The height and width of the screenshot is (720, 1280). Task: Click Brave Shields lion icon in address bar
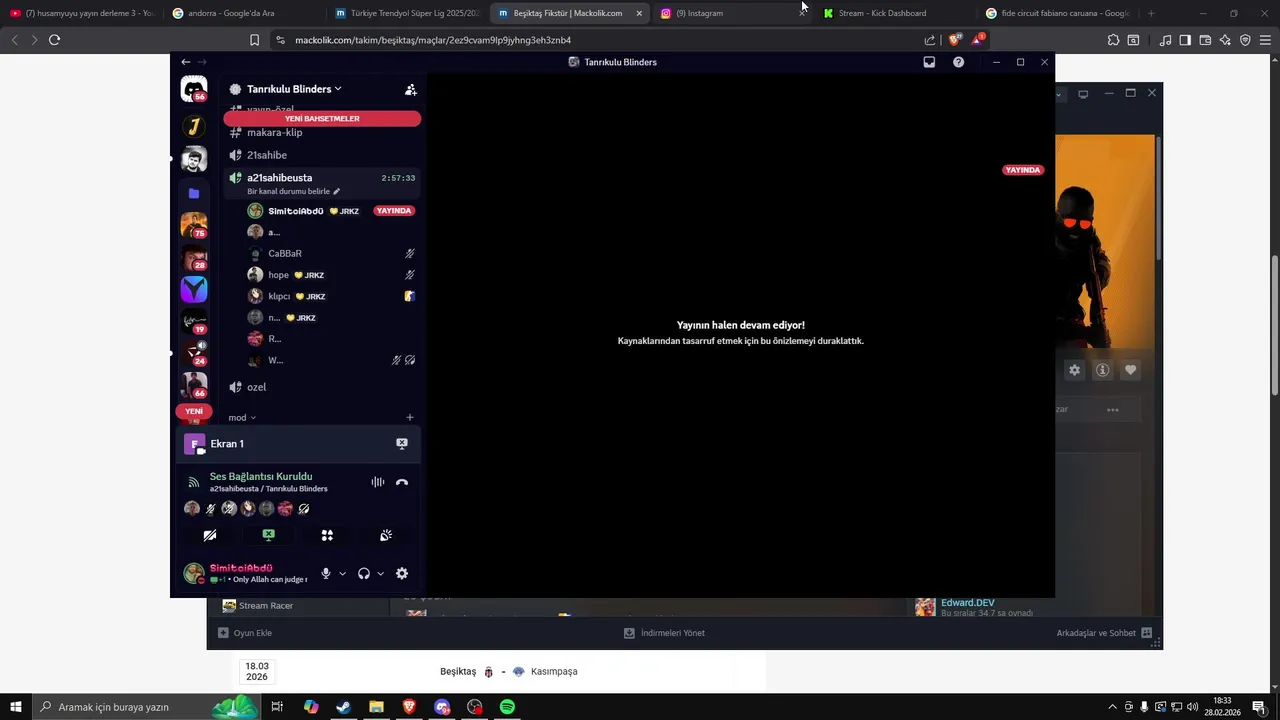[954, 40]
